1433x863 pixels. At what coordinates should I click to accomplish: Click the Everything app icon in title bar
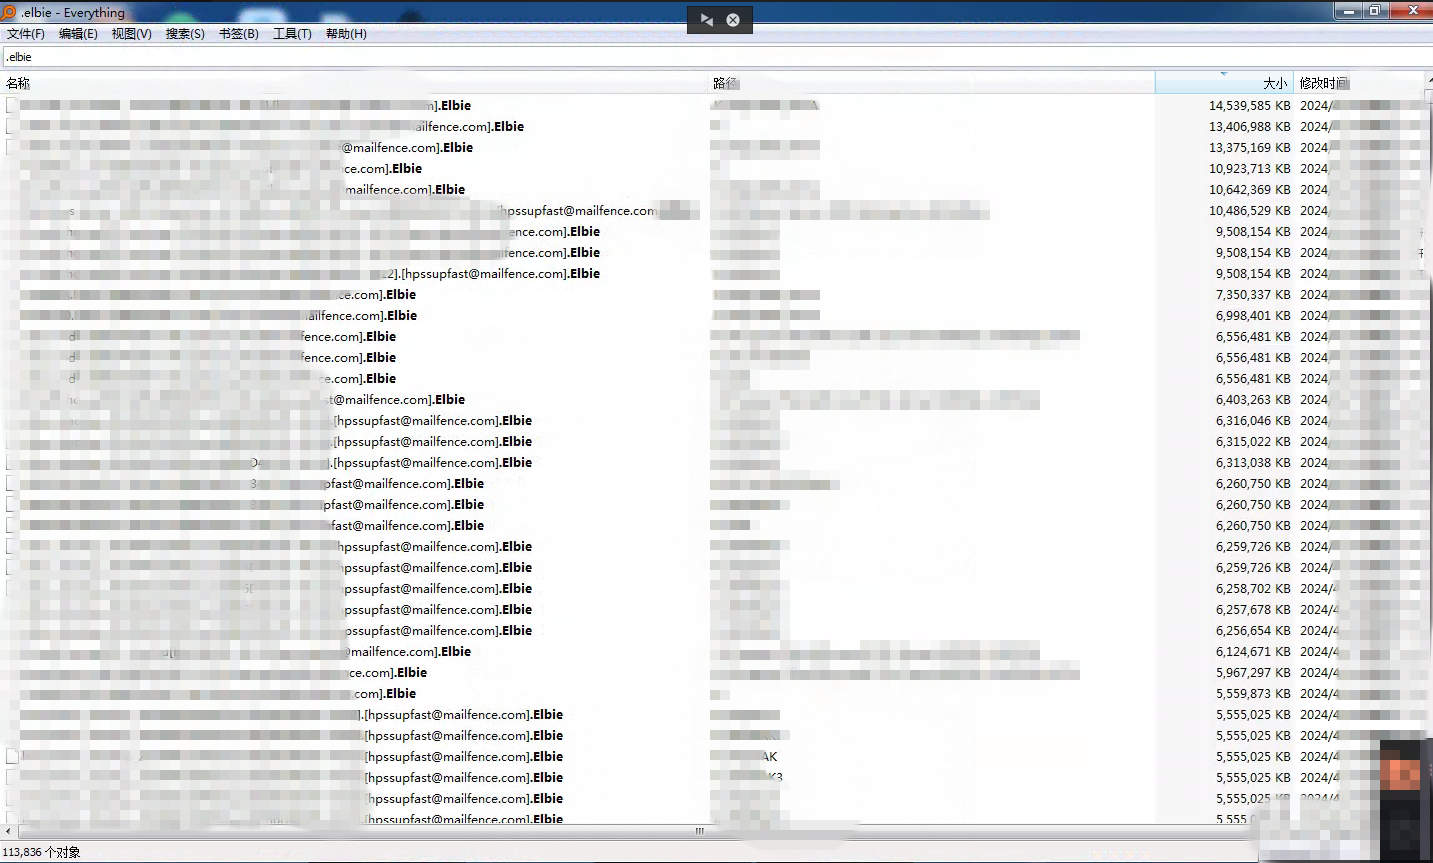[x=8, y=12]
